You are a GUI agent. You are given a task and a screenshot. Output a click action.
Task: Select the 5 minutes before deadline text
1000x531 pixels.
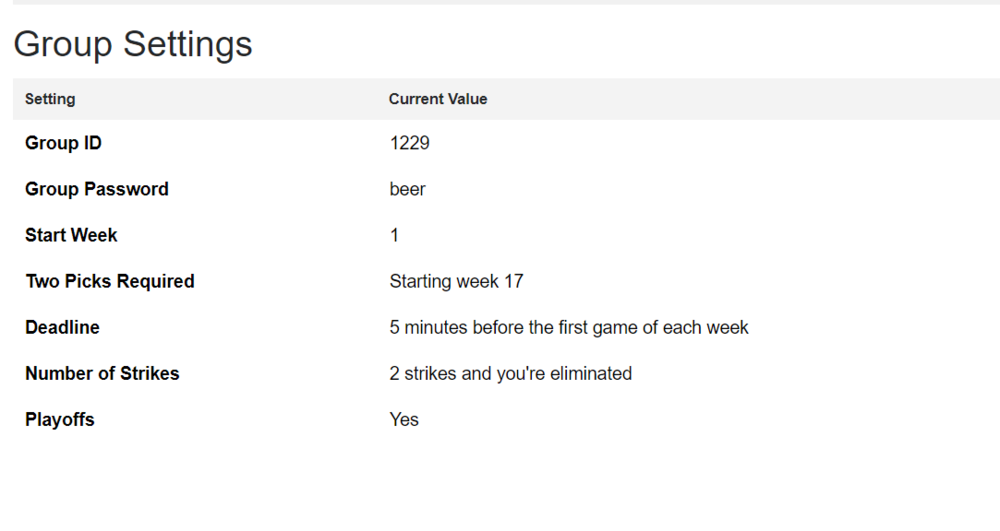(569, 327)
